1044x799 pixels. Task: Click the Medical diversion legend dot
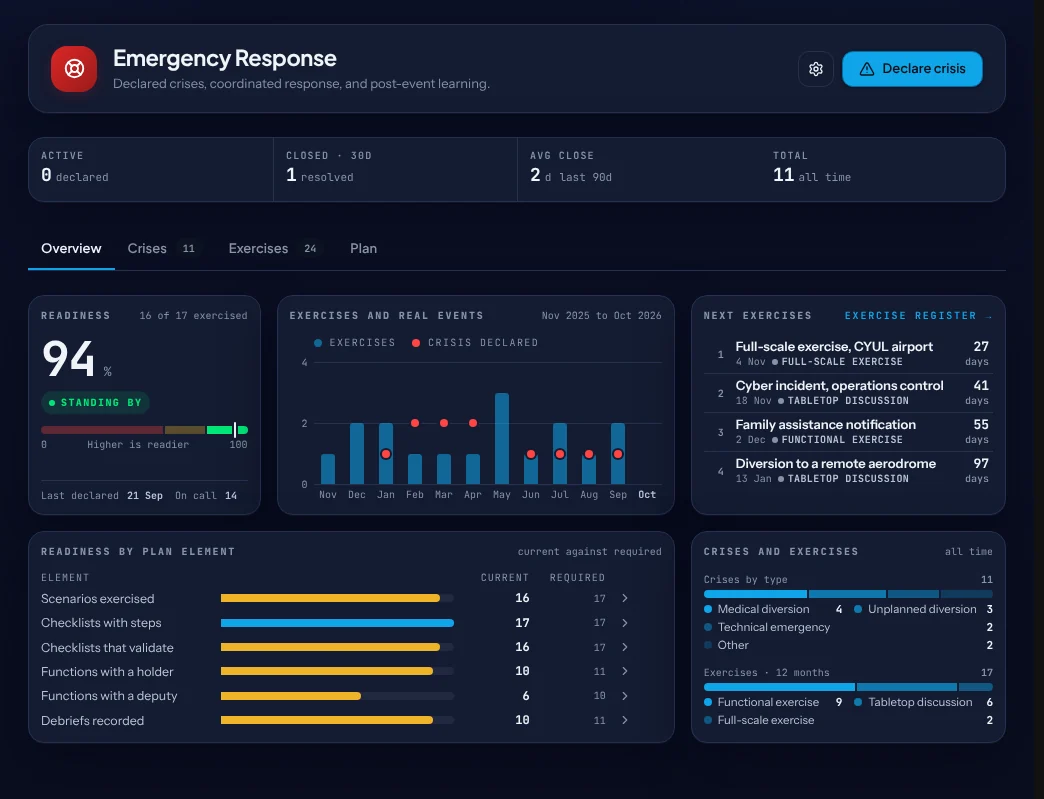pyautogui.click(x=708, y=609)
